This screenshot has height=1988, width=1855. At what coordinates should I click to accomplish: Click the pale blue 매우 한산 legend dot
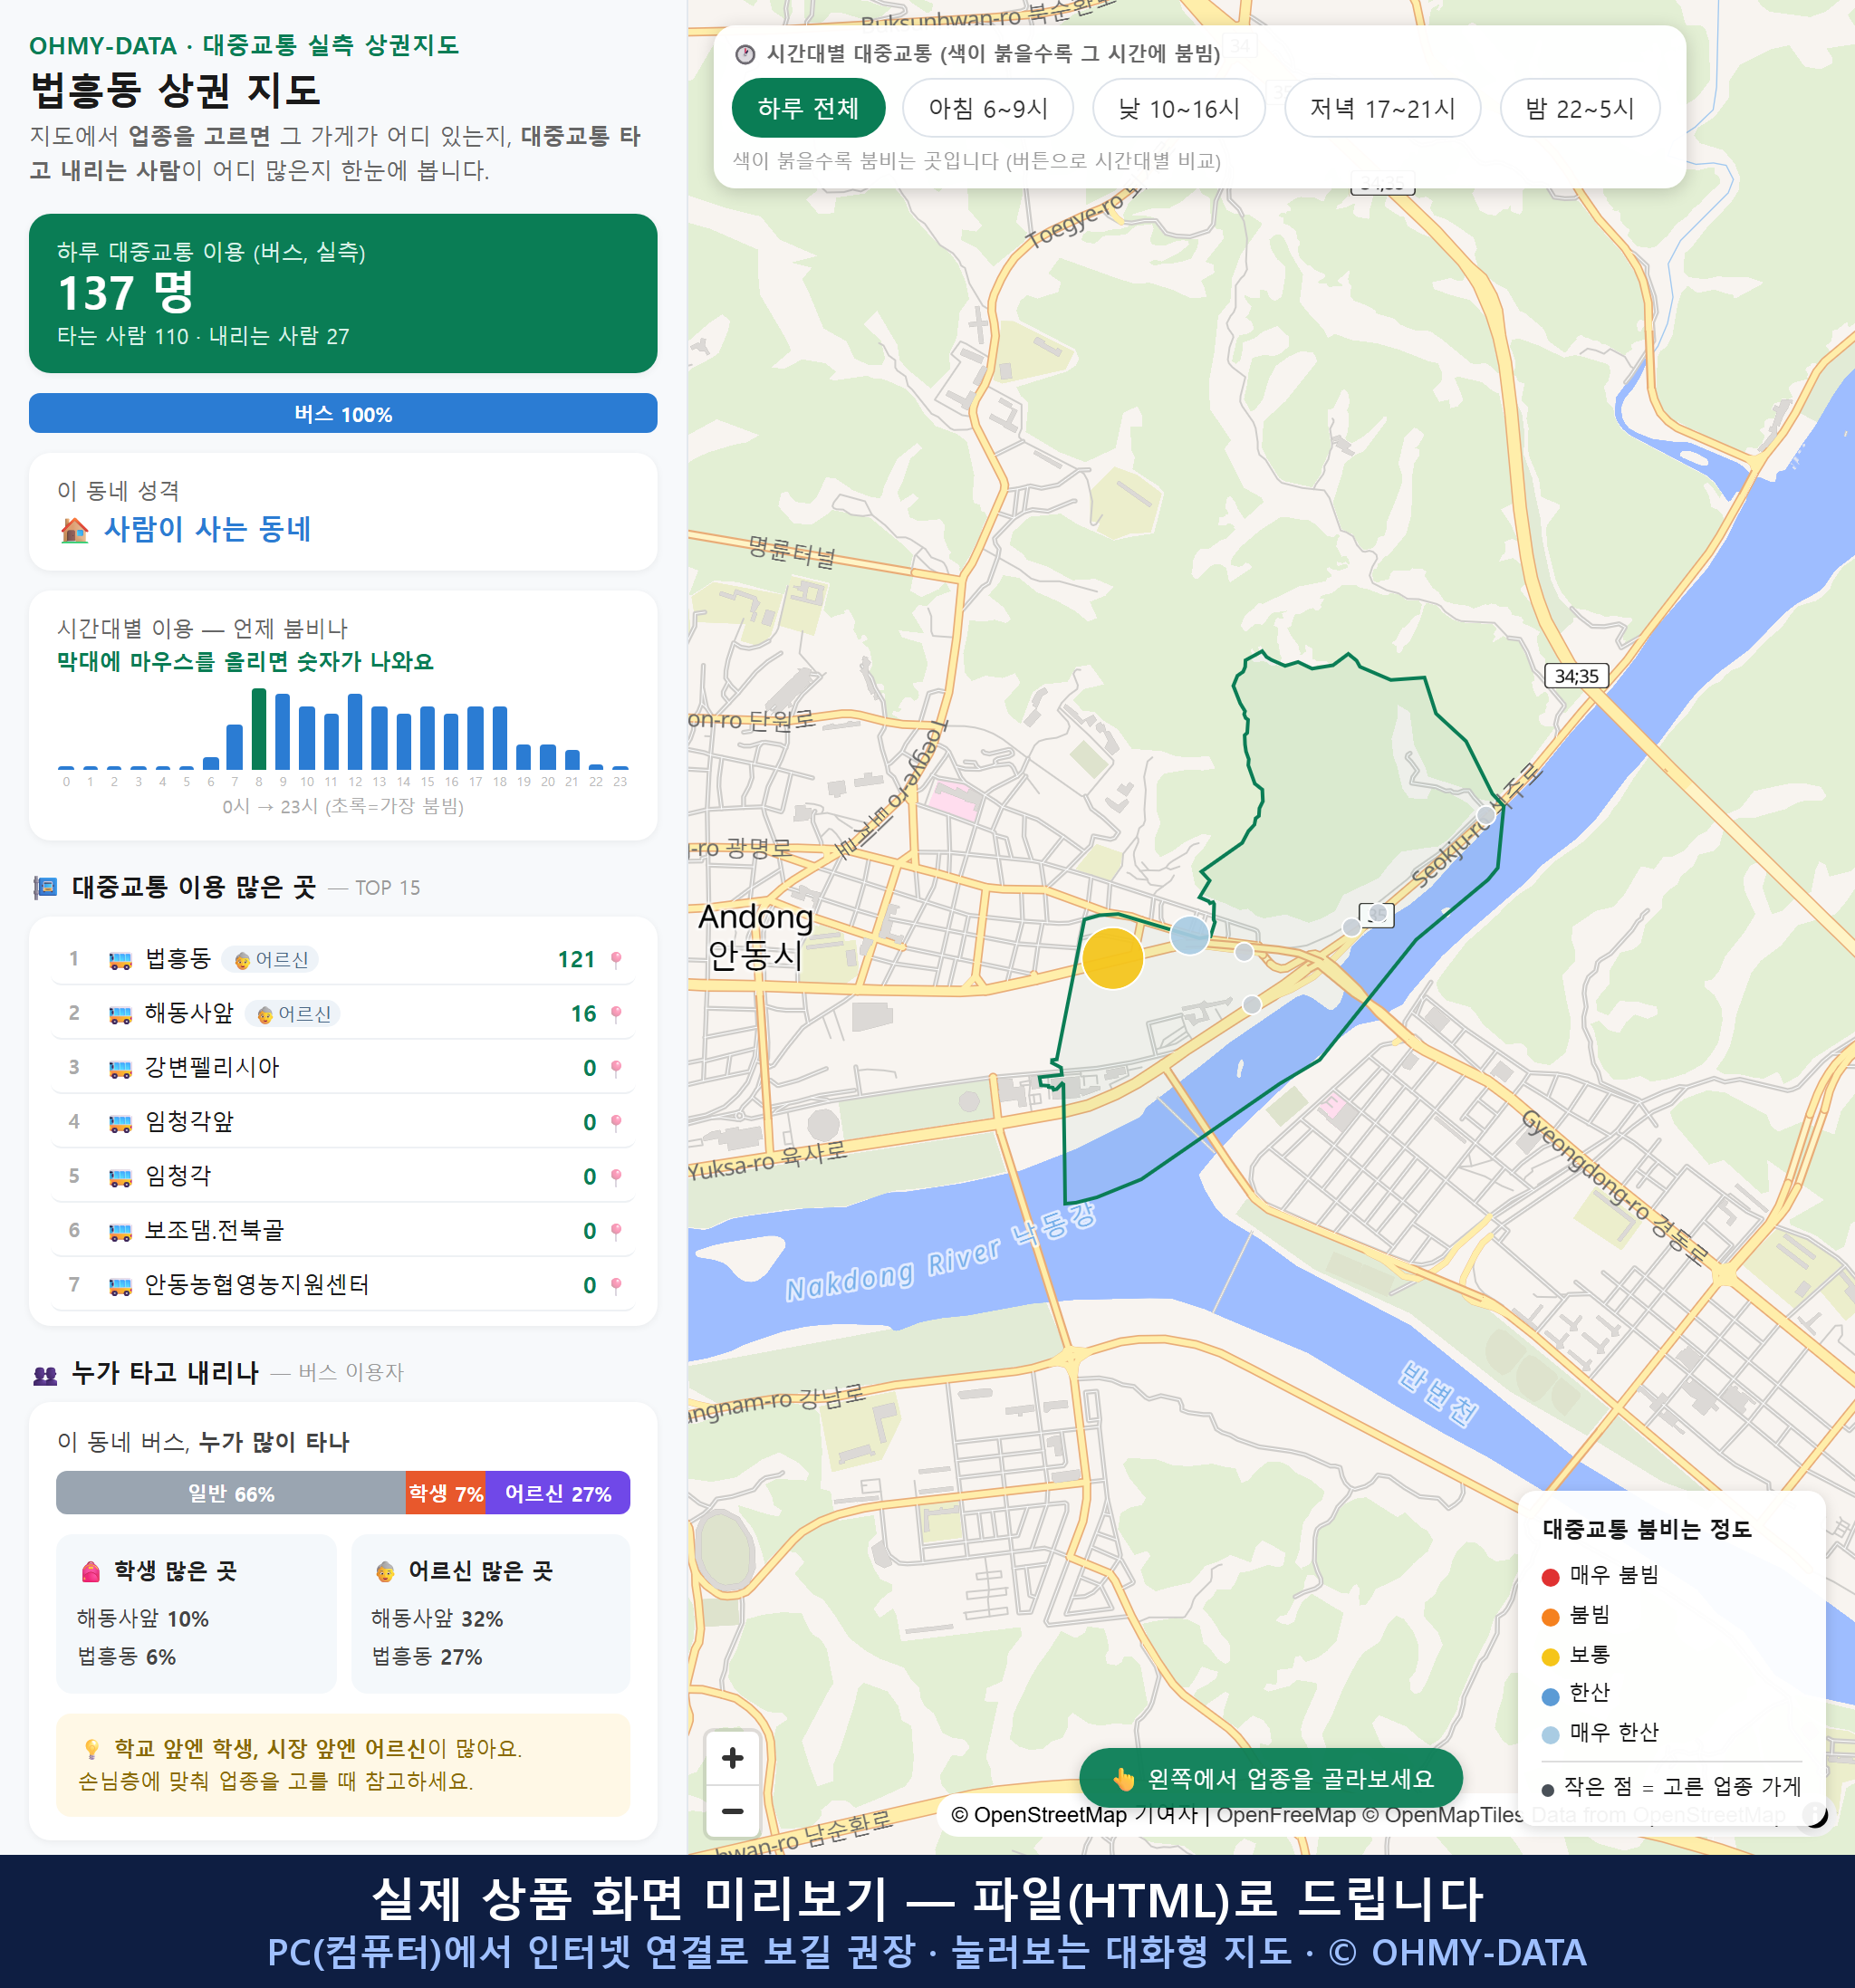(1551, 1735)
